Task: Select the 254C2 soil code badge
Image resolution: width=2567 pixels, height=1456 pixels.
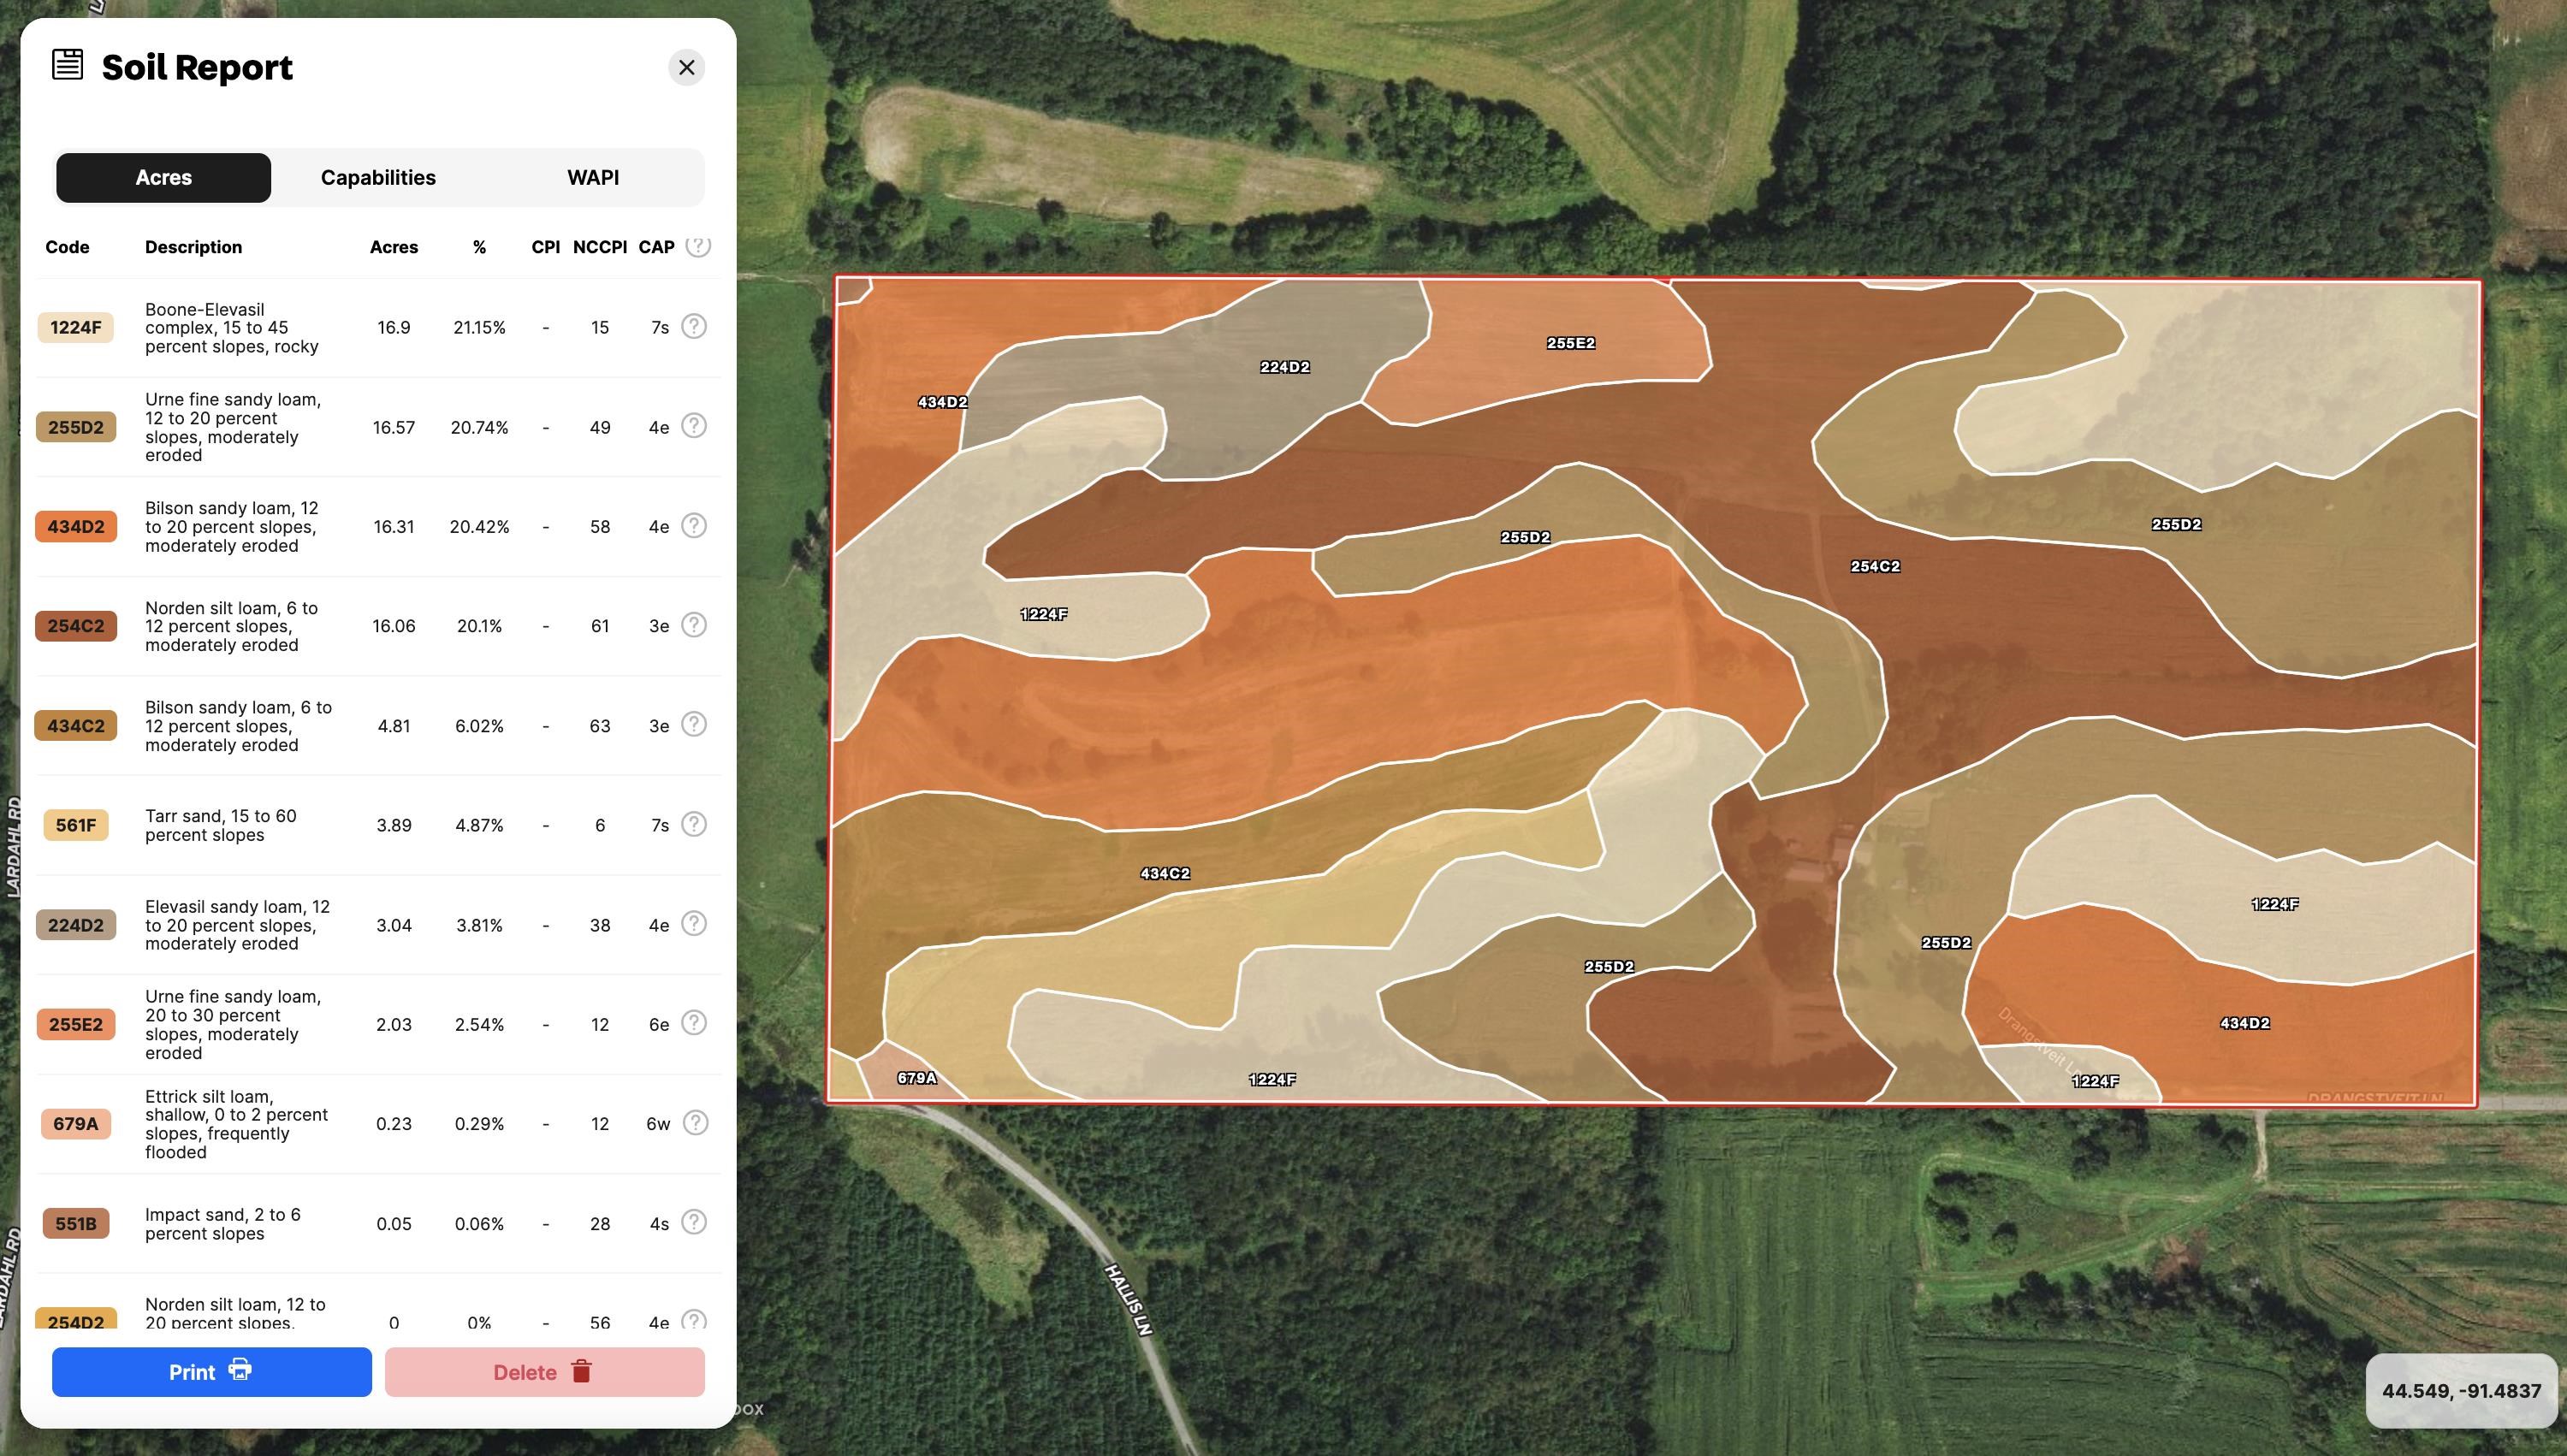Action: (76, 626)
